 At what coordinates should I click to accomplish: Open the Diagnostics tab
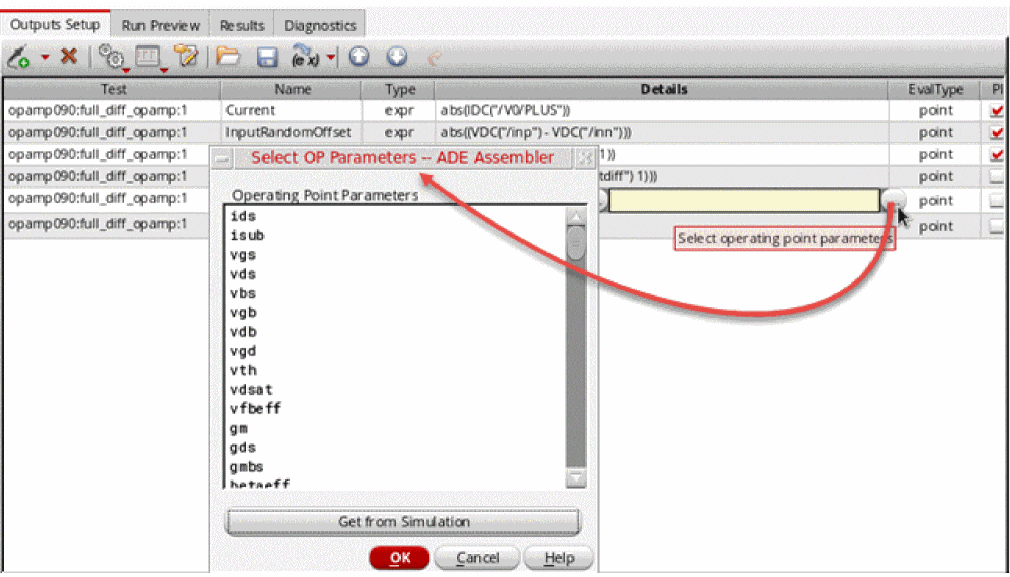[x=320, y=26]
